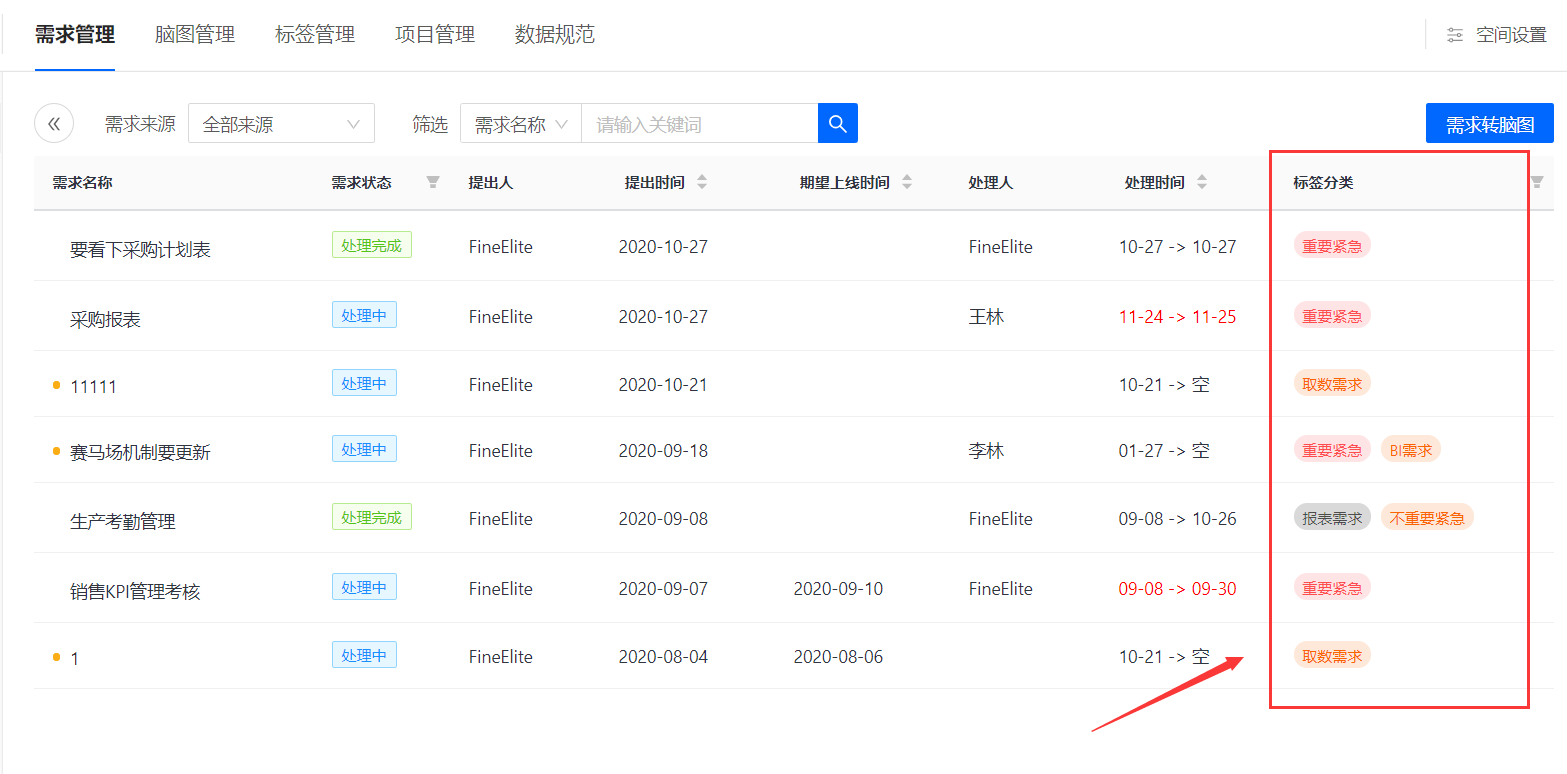Sort by 期望上线时间 arrows icon
Image resolution: width=1567 pixels, height=774 pixels.
coord(907,182)
